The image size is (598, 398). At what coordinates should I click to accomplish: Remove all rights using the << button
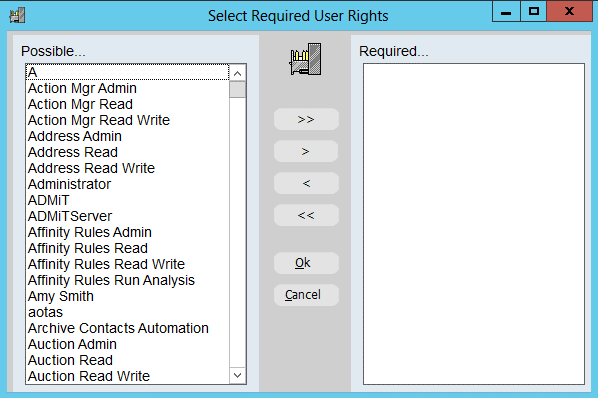[306, 215]
